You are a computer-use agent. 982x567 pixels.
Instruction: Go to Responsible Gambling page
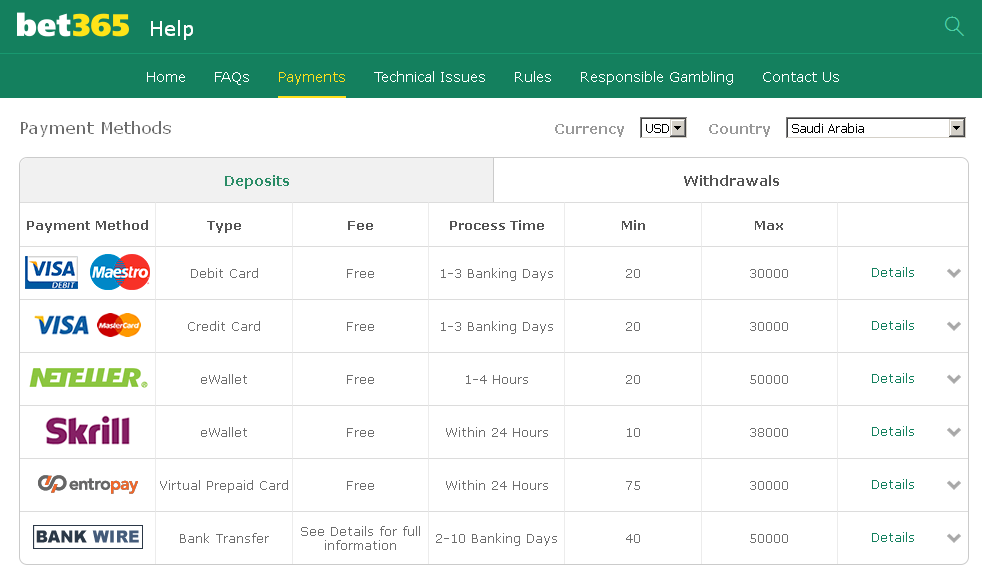[656, 77]
